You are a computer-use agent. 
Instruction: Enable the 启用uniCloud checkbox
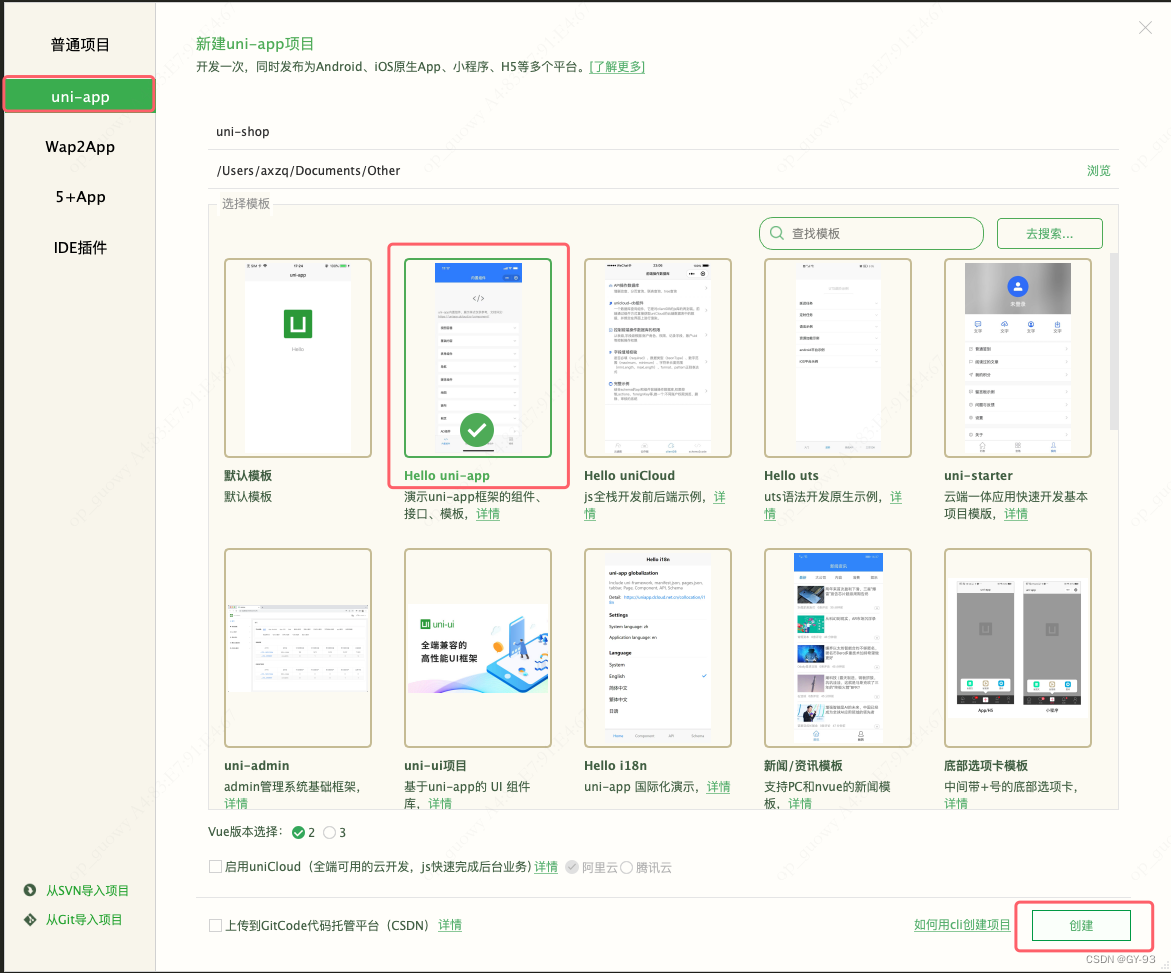click(215, 866)
